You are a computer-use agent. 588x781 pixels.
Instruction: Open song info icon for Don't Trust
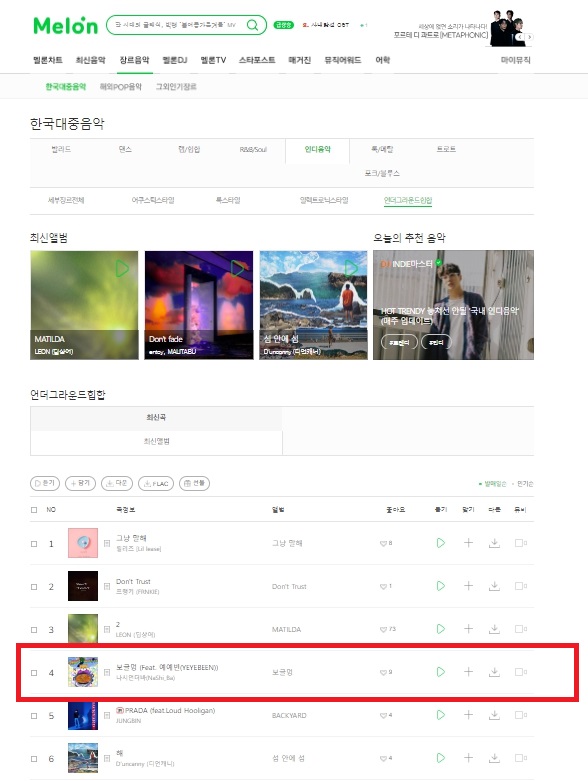tap(107, 586)
